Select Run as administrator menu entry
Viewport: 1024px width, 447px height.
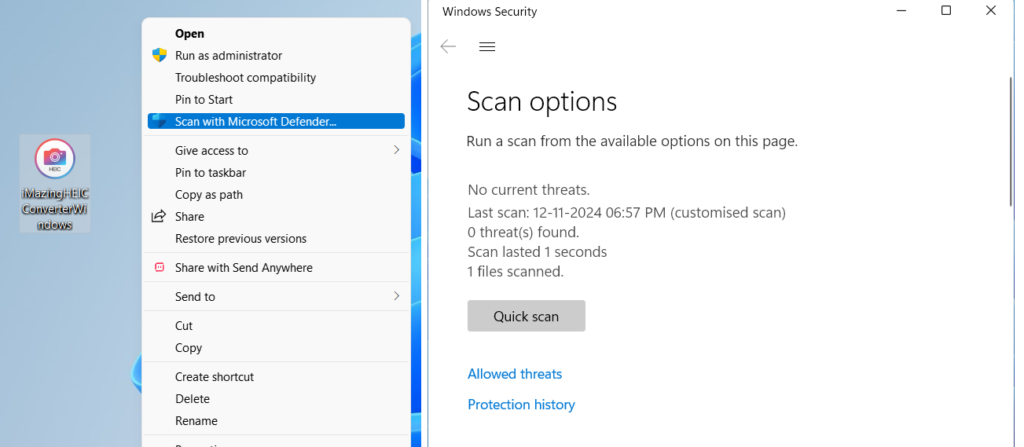coord(229,56)
